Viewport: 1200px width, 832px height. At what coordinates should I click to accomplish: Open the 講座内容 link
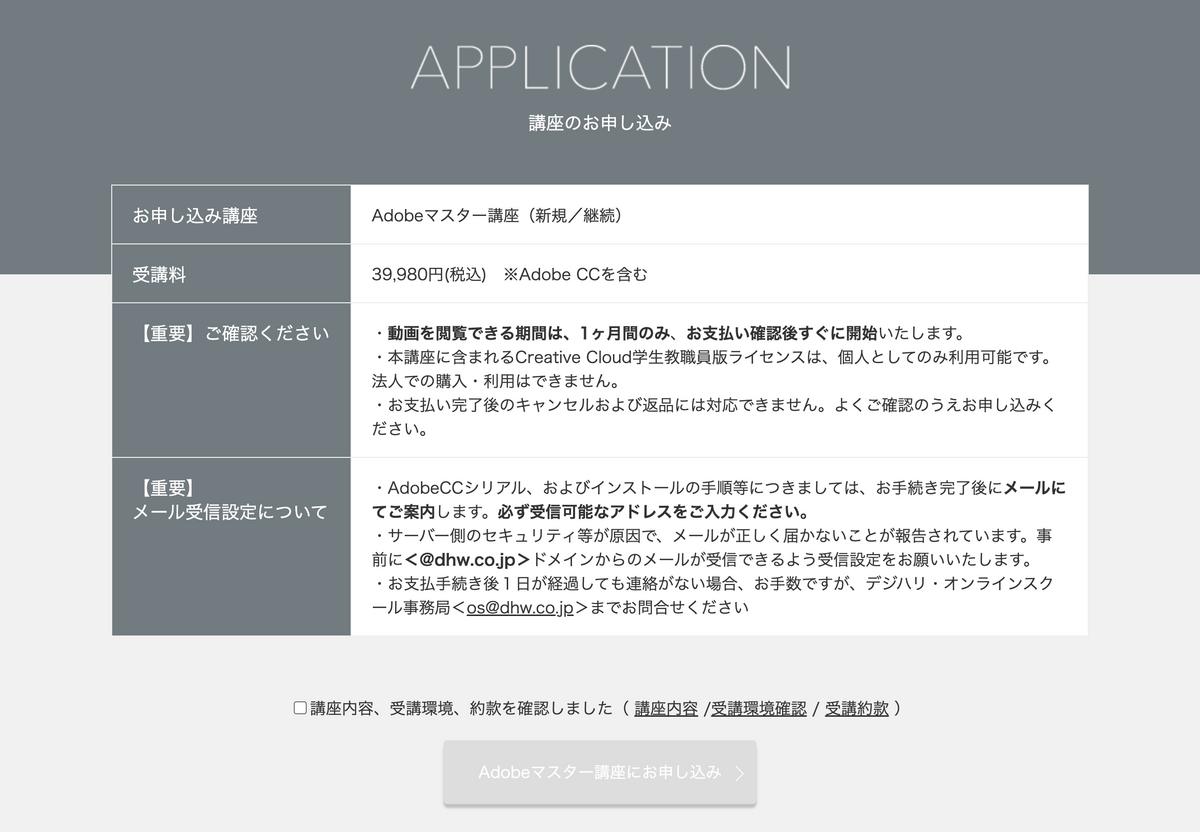coord(666,708)
